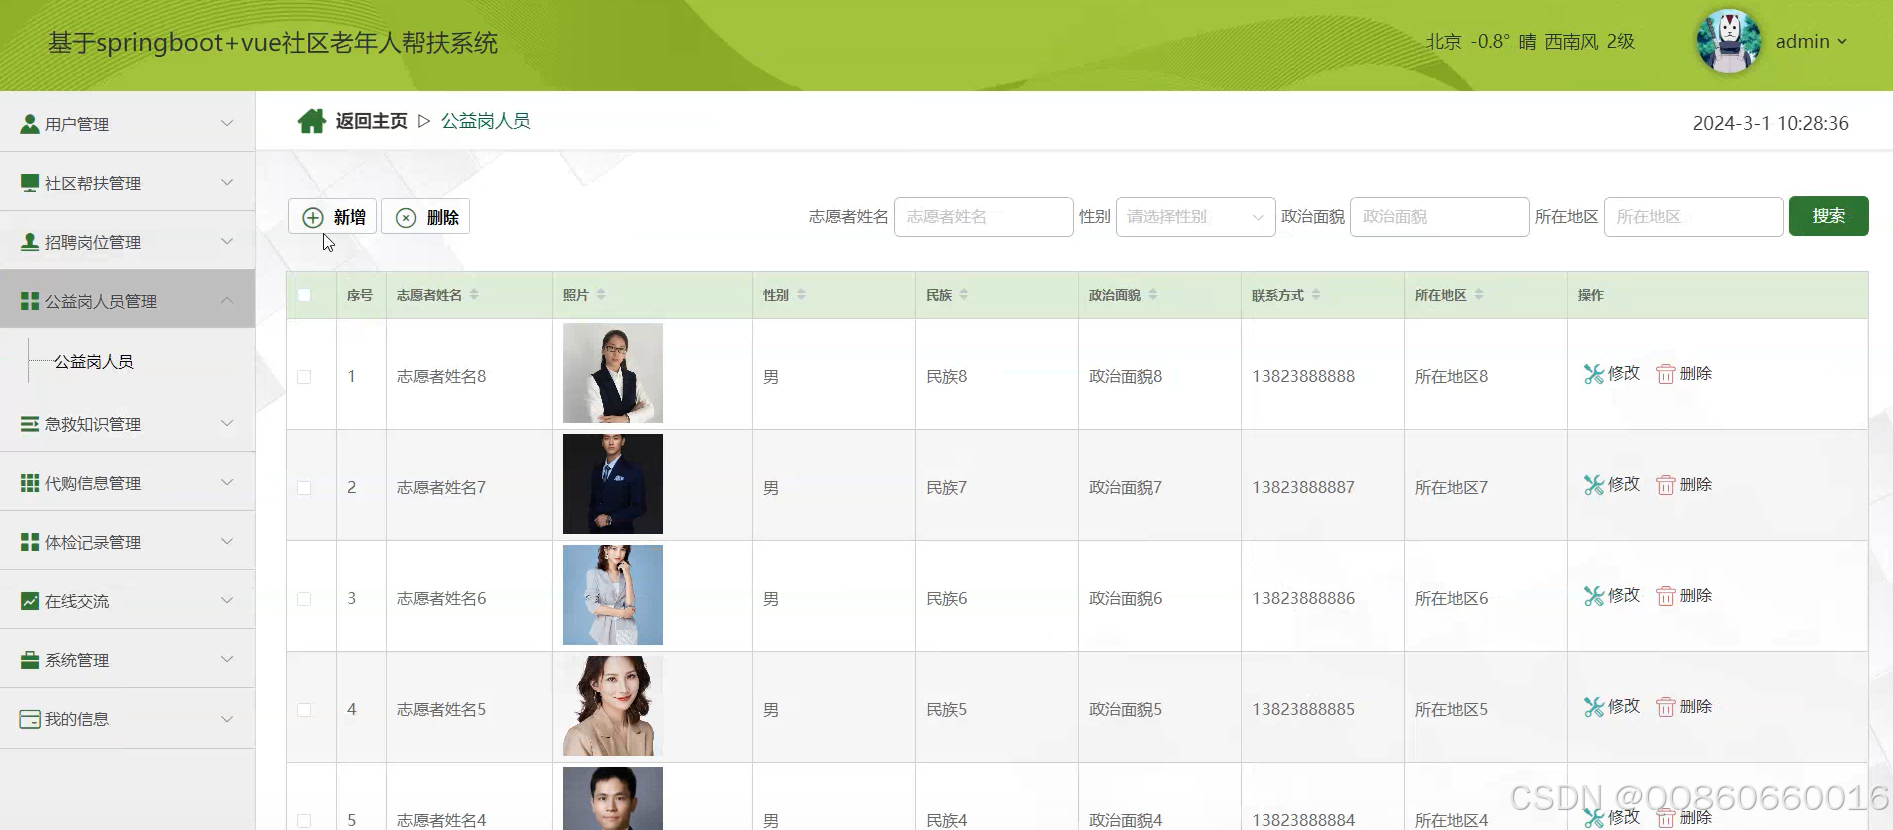Expand the 体检记录管理 chevron
The width and height of the screenshot is (1893, 830).
(x=227, y=541)
